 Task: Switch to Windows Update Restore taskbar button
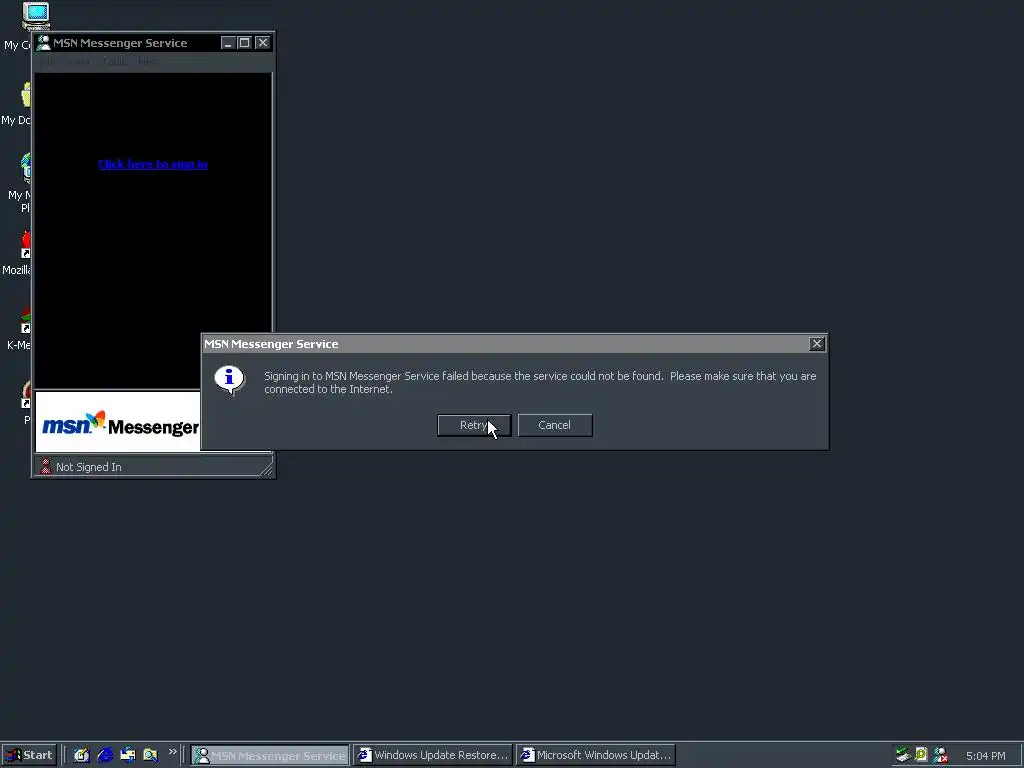pos(434,755)
